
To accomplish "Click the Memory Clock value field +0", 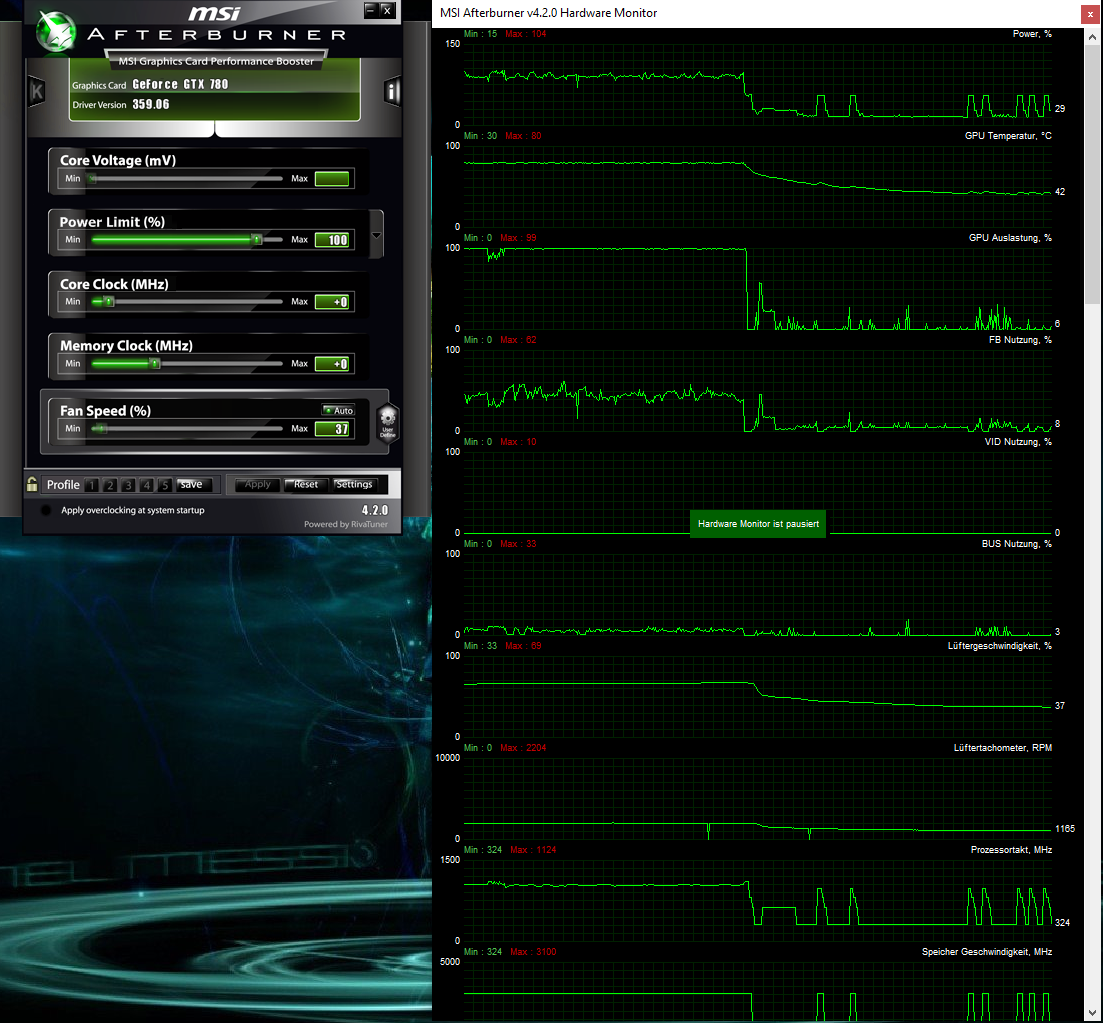I will [x=332, y=364].
